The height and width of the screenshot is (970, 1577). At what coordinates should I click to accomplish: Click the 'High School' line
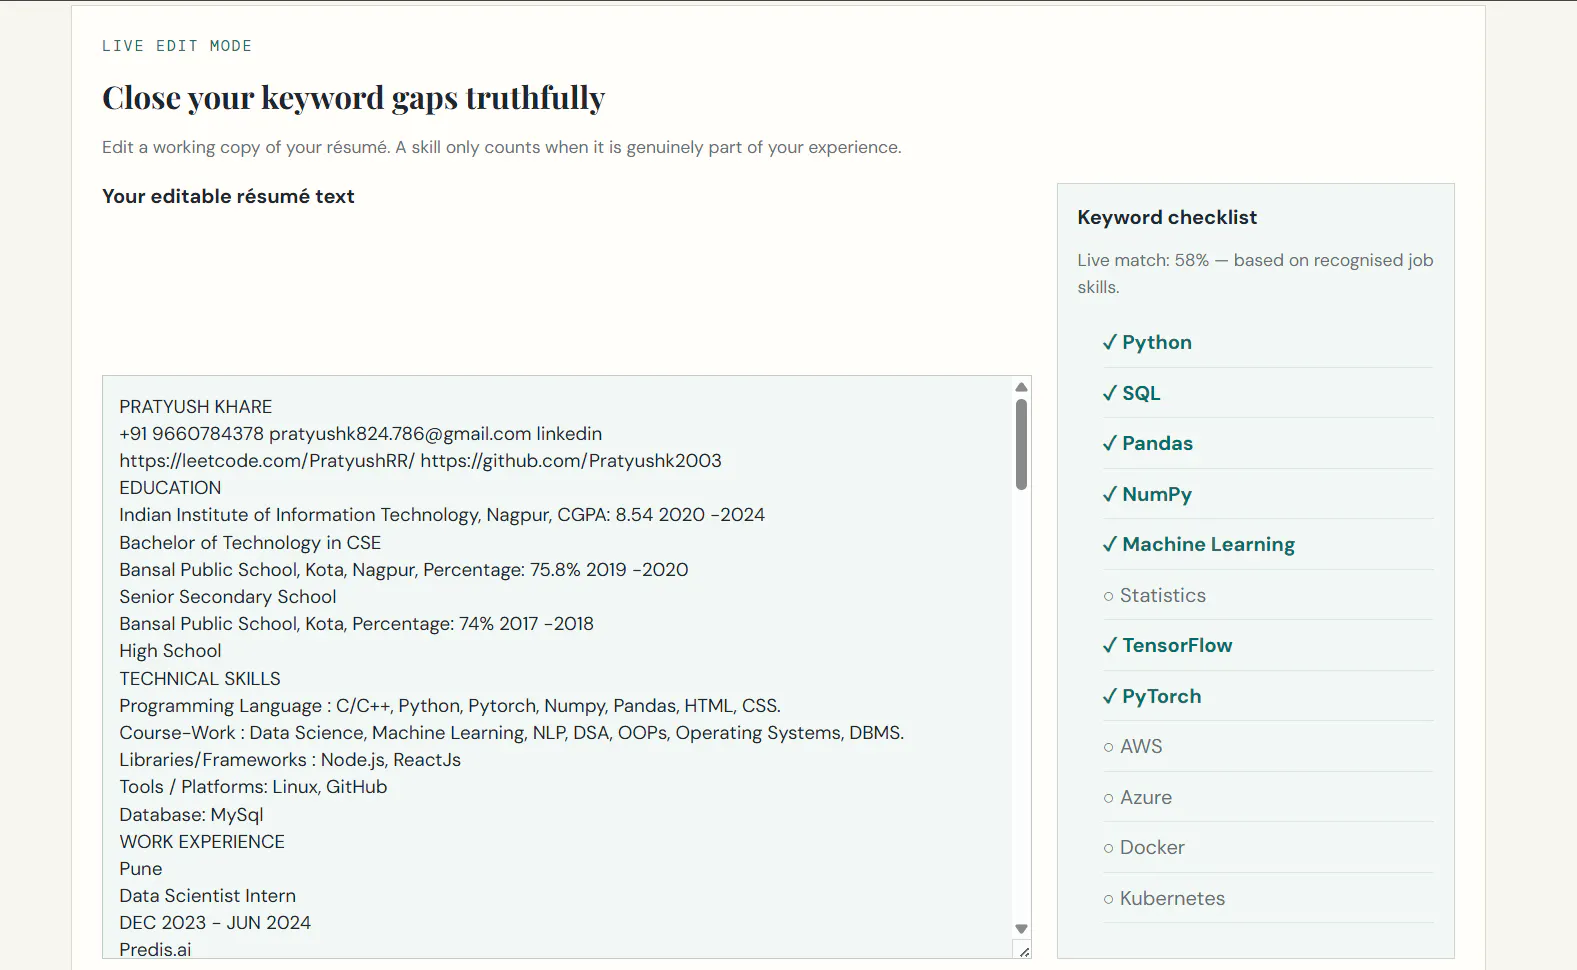click(x=170, y=651)
